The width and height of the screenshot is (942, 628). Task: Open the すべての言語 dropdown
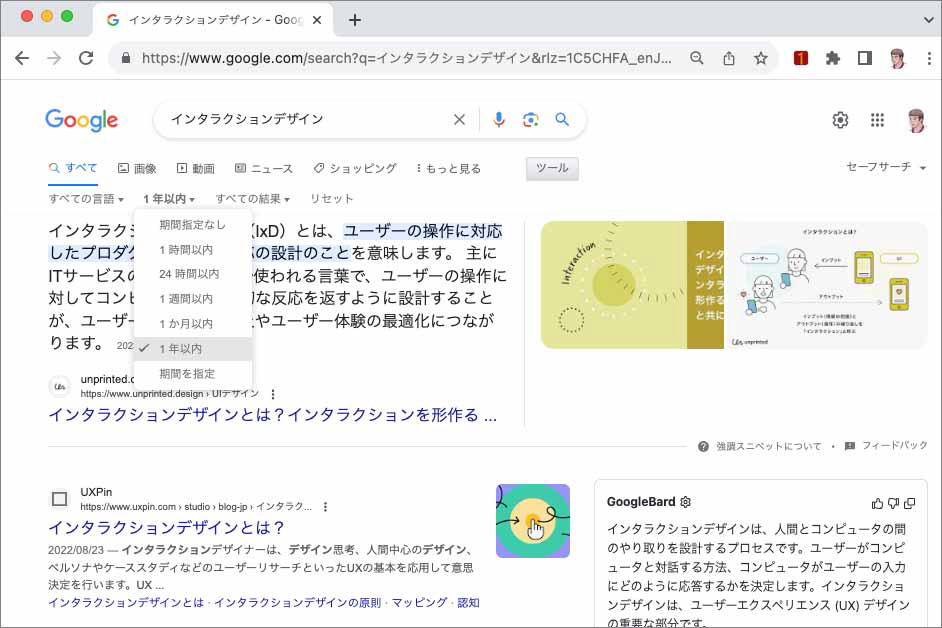tap(85, 198)
